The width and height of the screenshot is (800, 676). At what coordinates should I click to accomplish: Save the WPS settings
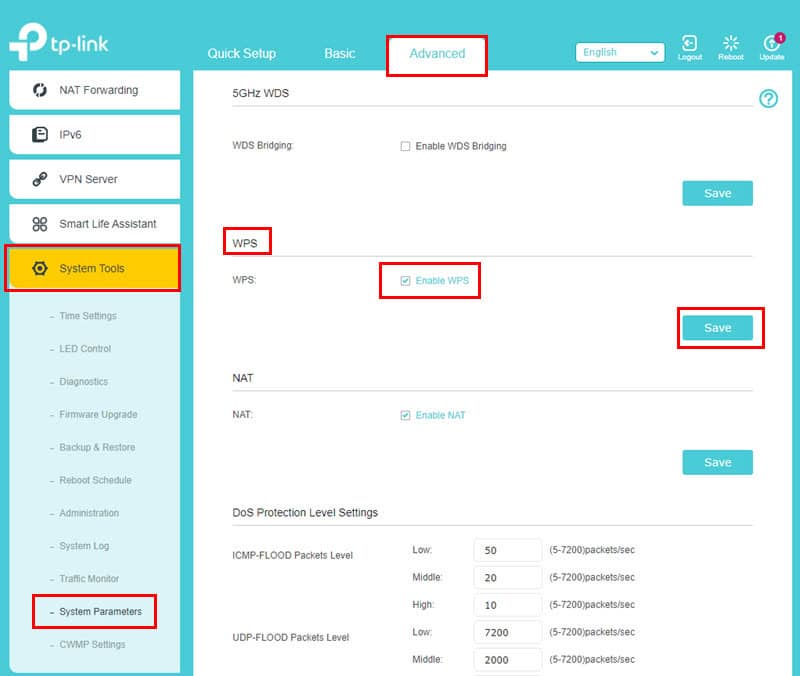coord(717,328)
